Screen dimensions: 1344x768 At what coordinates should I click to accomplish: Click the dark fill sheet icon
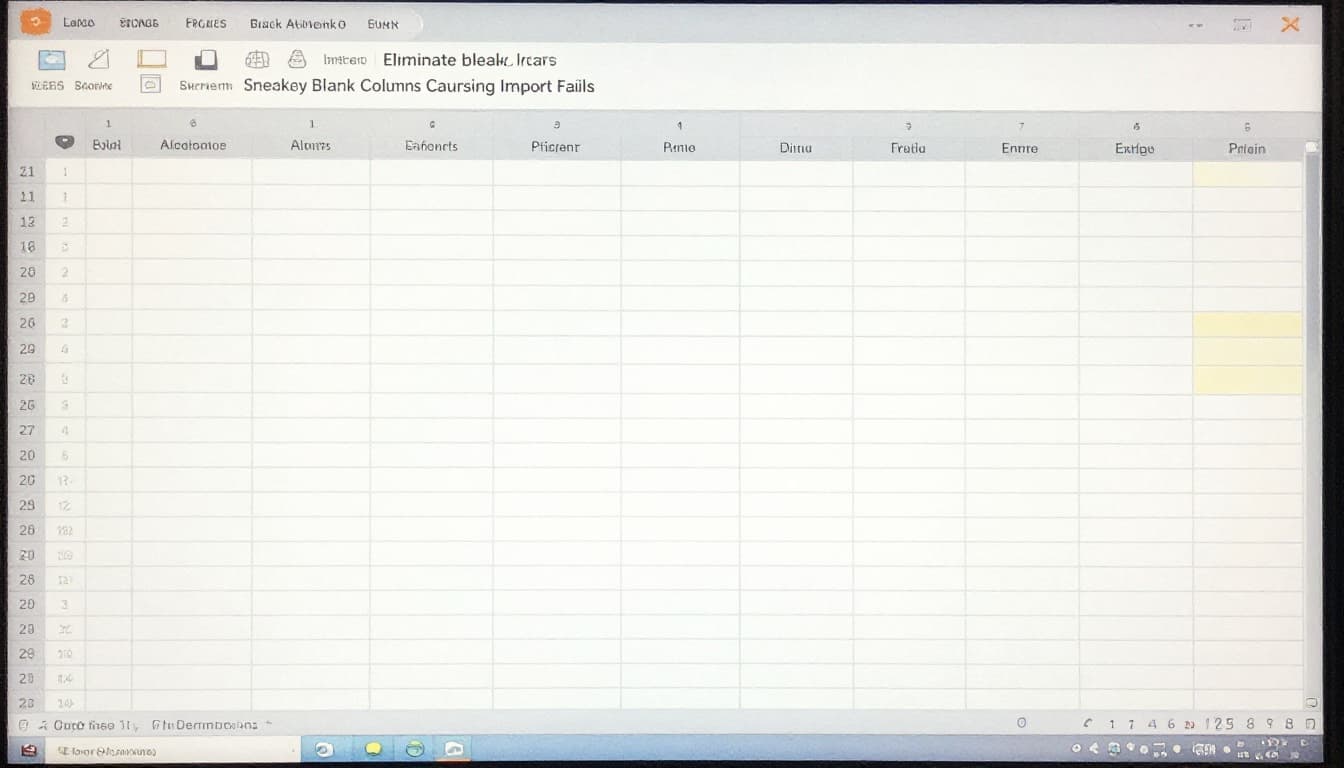205,59
